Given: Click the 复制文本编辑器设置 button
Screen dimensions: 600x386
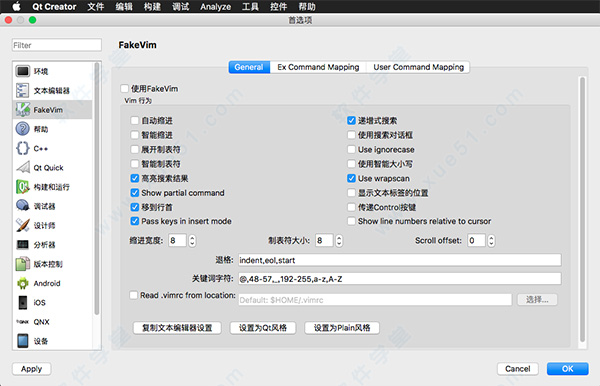Looking at the screenshot, I should tap(177, 328).
